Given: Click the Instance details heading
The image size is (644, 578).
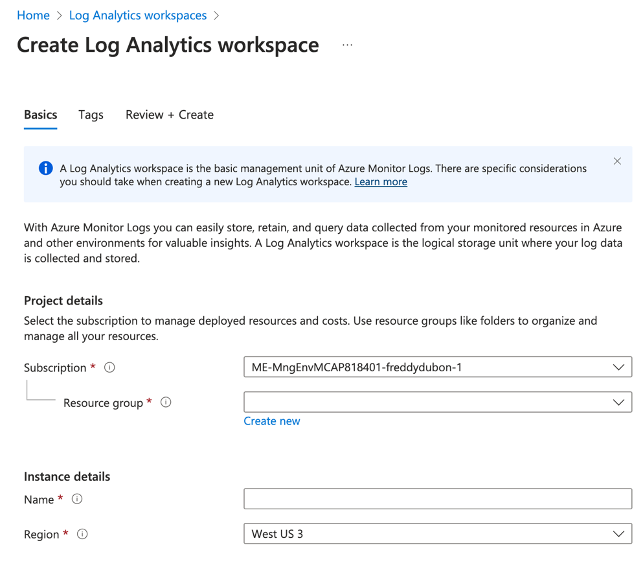Looking at the screenshot, I should [x=67, y=477].
